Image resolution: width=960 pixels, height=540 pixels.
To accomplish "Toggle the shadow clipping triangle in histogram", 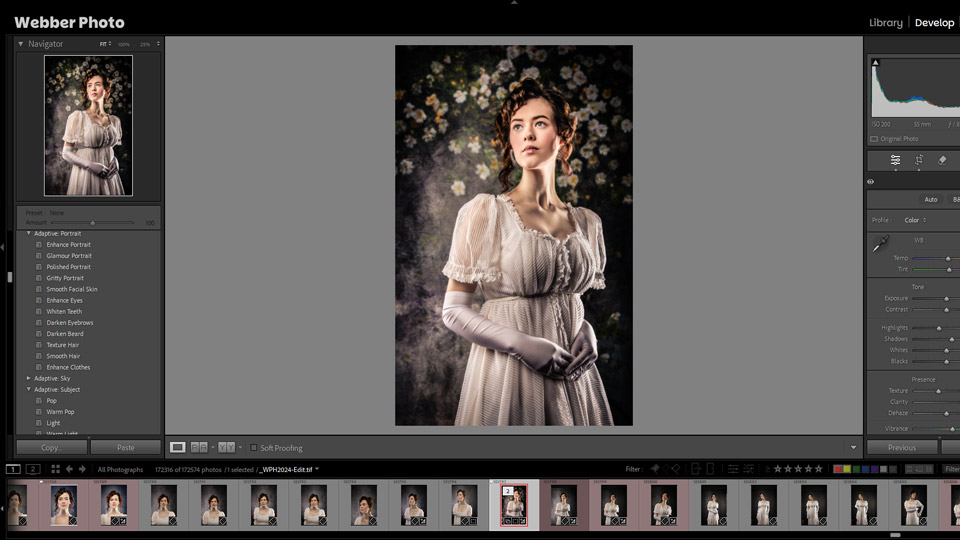I will (875, 62).
